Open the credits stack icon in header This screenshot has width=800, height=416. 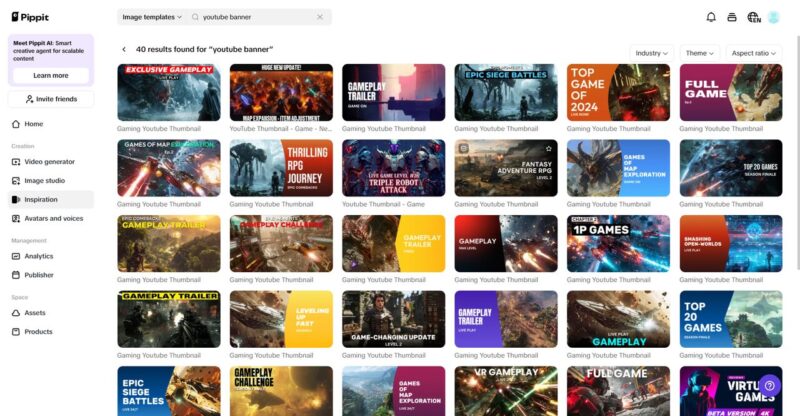(x=732, y=17)
